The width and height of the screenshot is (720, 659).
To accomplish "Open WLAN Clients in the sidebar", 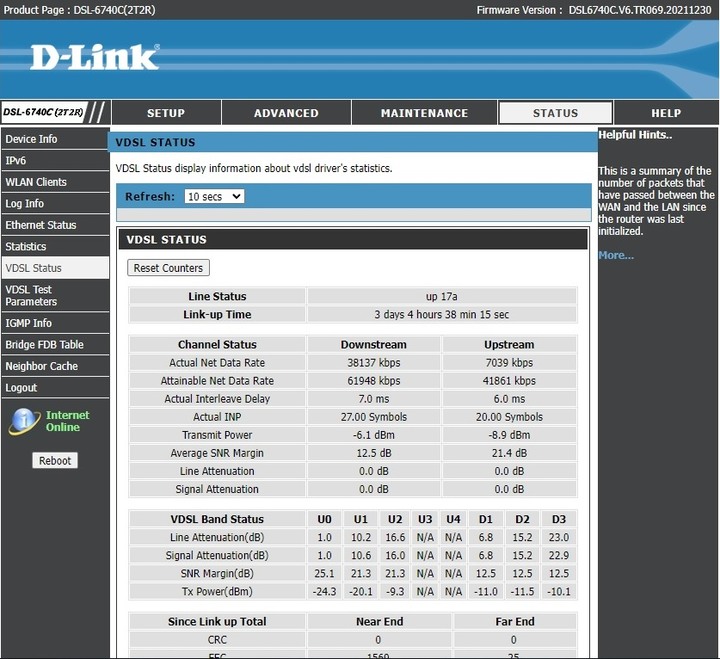I will point(55,182).
